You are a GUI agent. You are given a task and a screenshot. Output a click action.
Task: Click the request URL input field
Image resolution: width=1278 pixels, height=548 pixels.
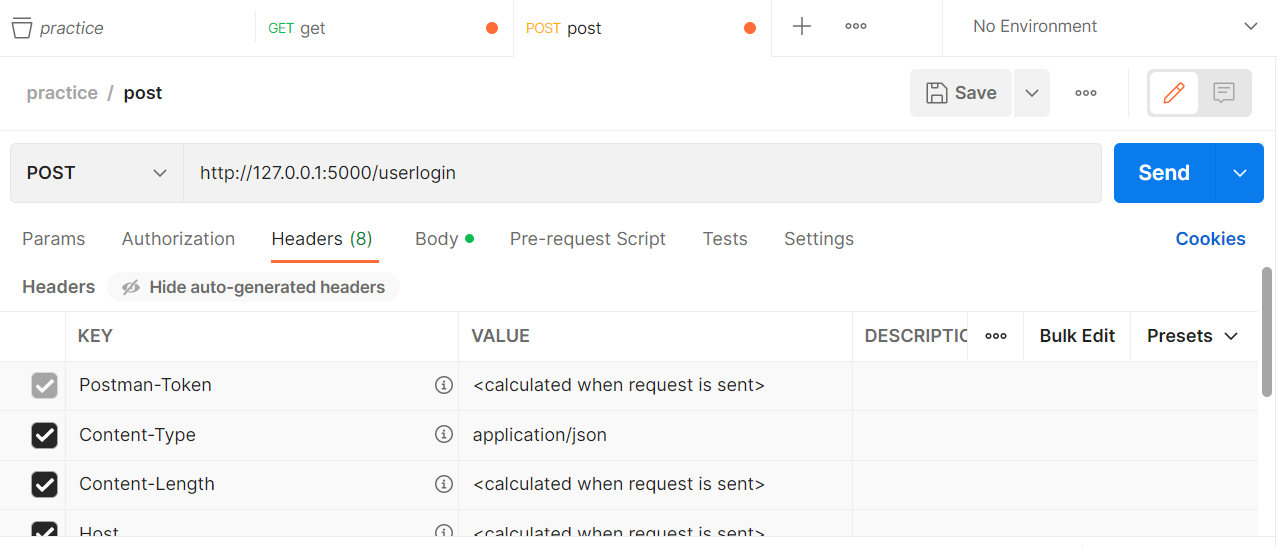point(640,173)
